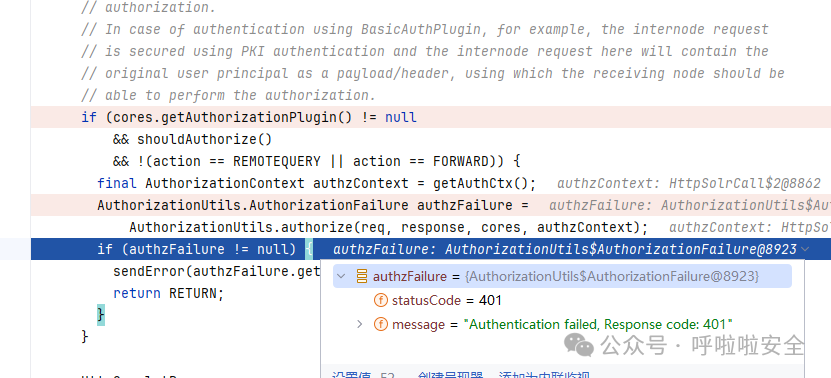The height and width of the screenshot is (378, 831).
Task: Expand the message field node
Action: click(x=360, y=324)
